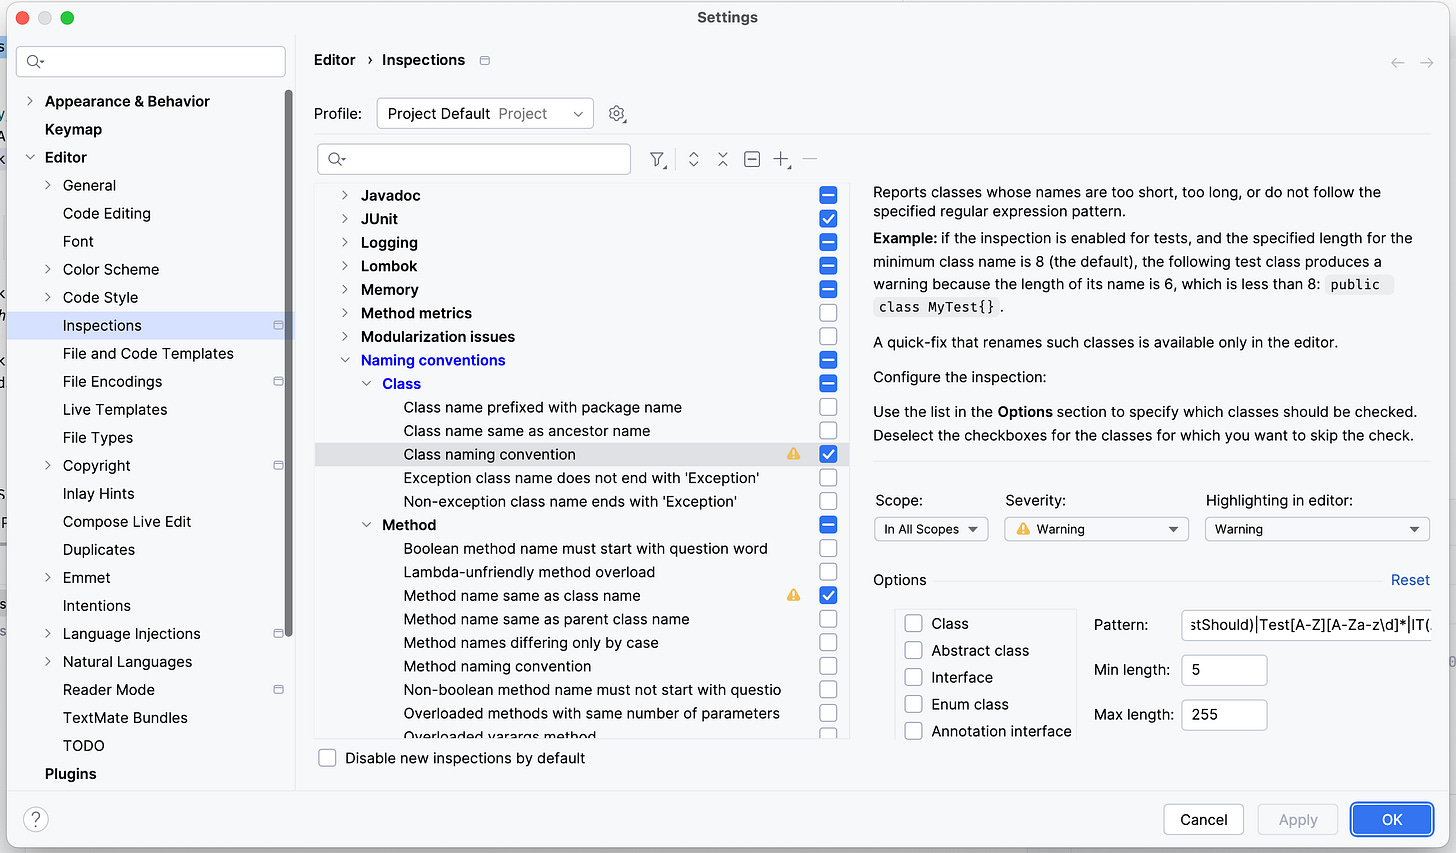
Task: Click the add inspection plus icon
Action: (782, 160)
